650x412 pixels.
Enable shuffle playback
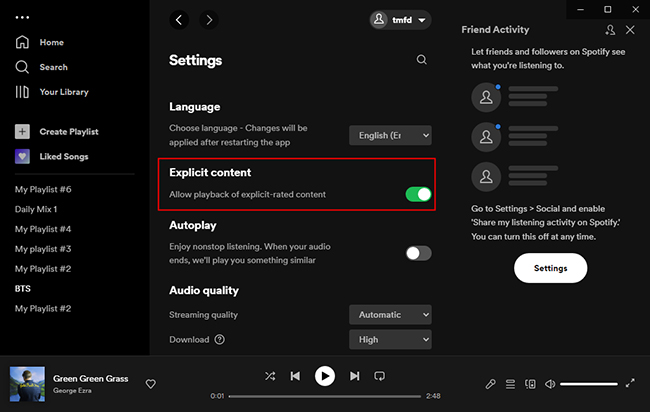(270, 376)
